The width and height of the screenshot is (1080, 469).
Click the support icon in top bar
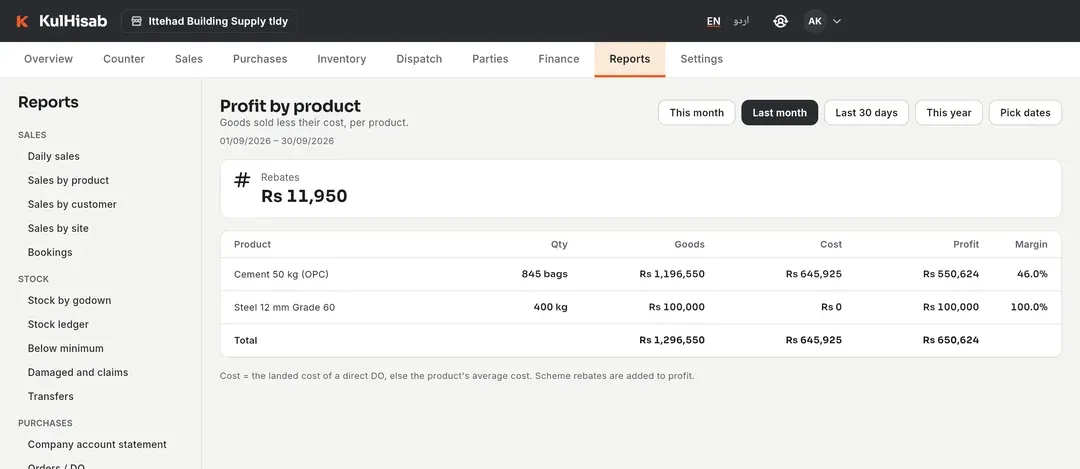[x=780, y=21]
